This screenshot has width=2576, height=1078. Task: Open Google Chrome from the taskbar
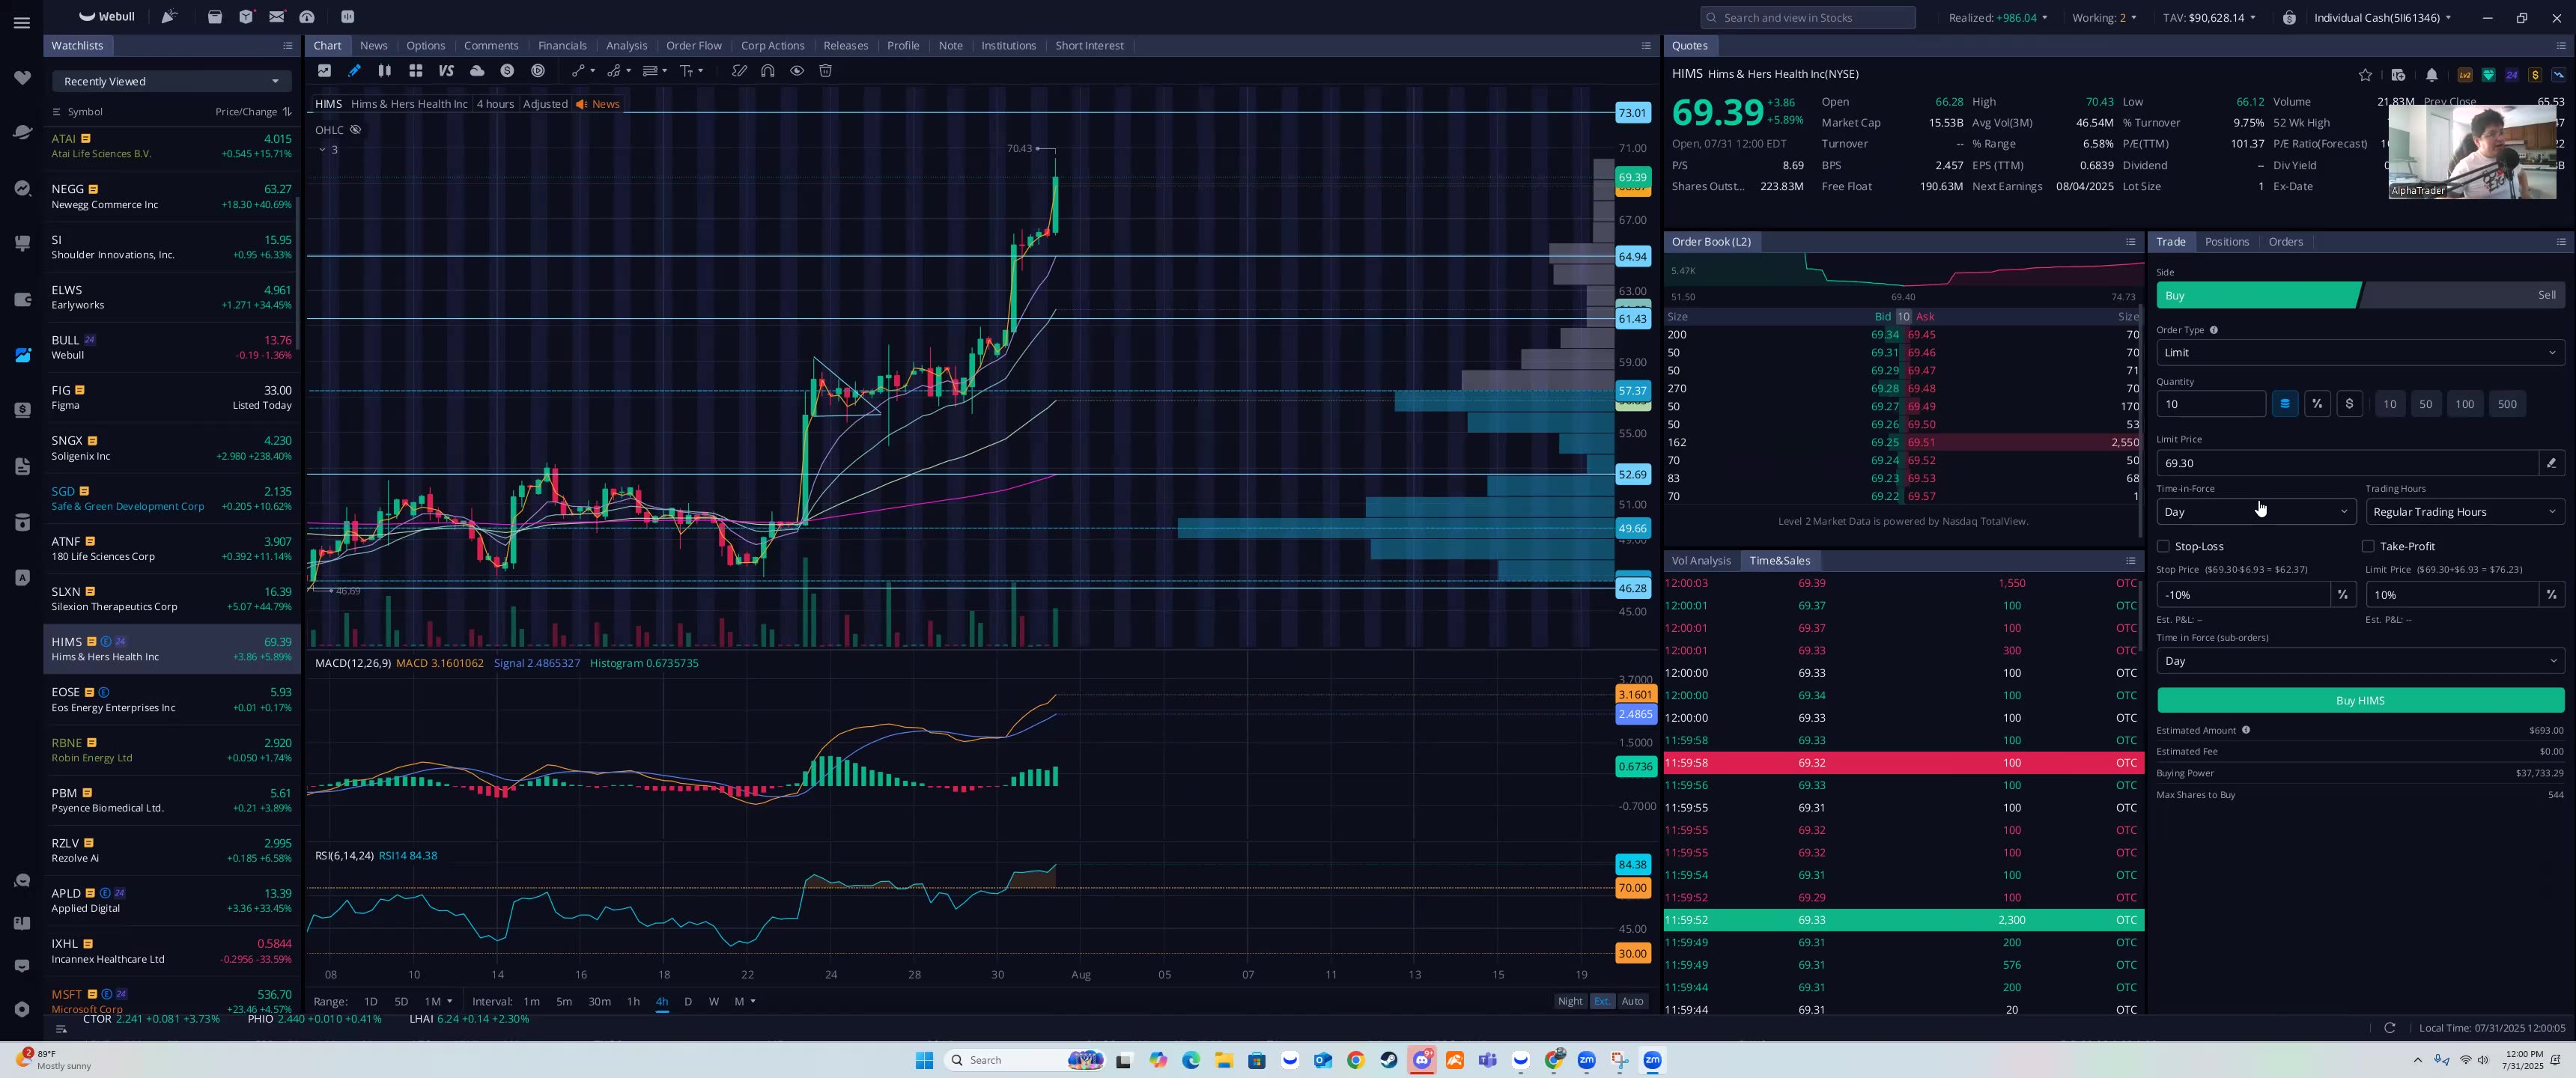pyautogui.click(x=1356, y=1060)
